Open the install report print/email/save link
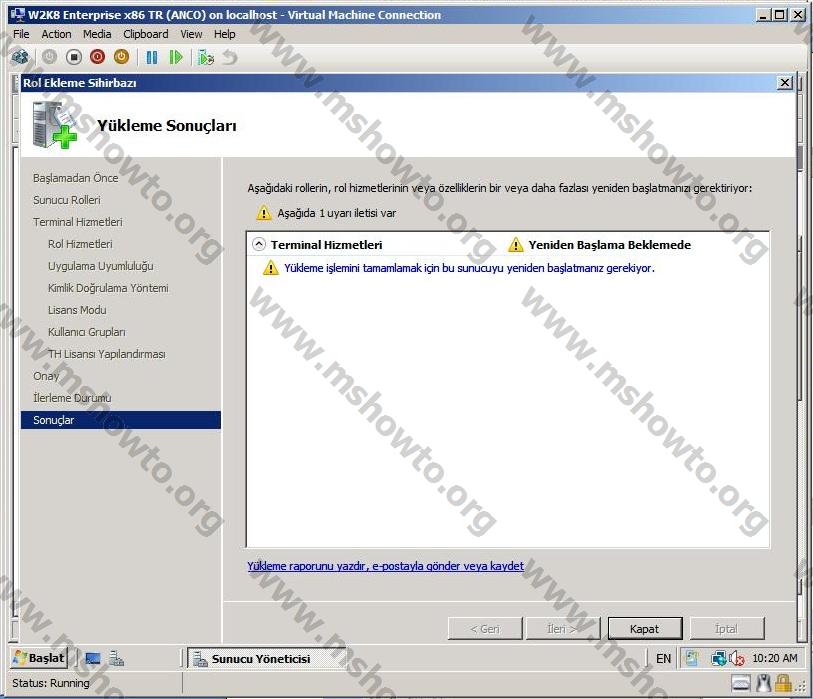Viewport: 813px width, 699px height. pyautogui.click(x=385, y=566)
